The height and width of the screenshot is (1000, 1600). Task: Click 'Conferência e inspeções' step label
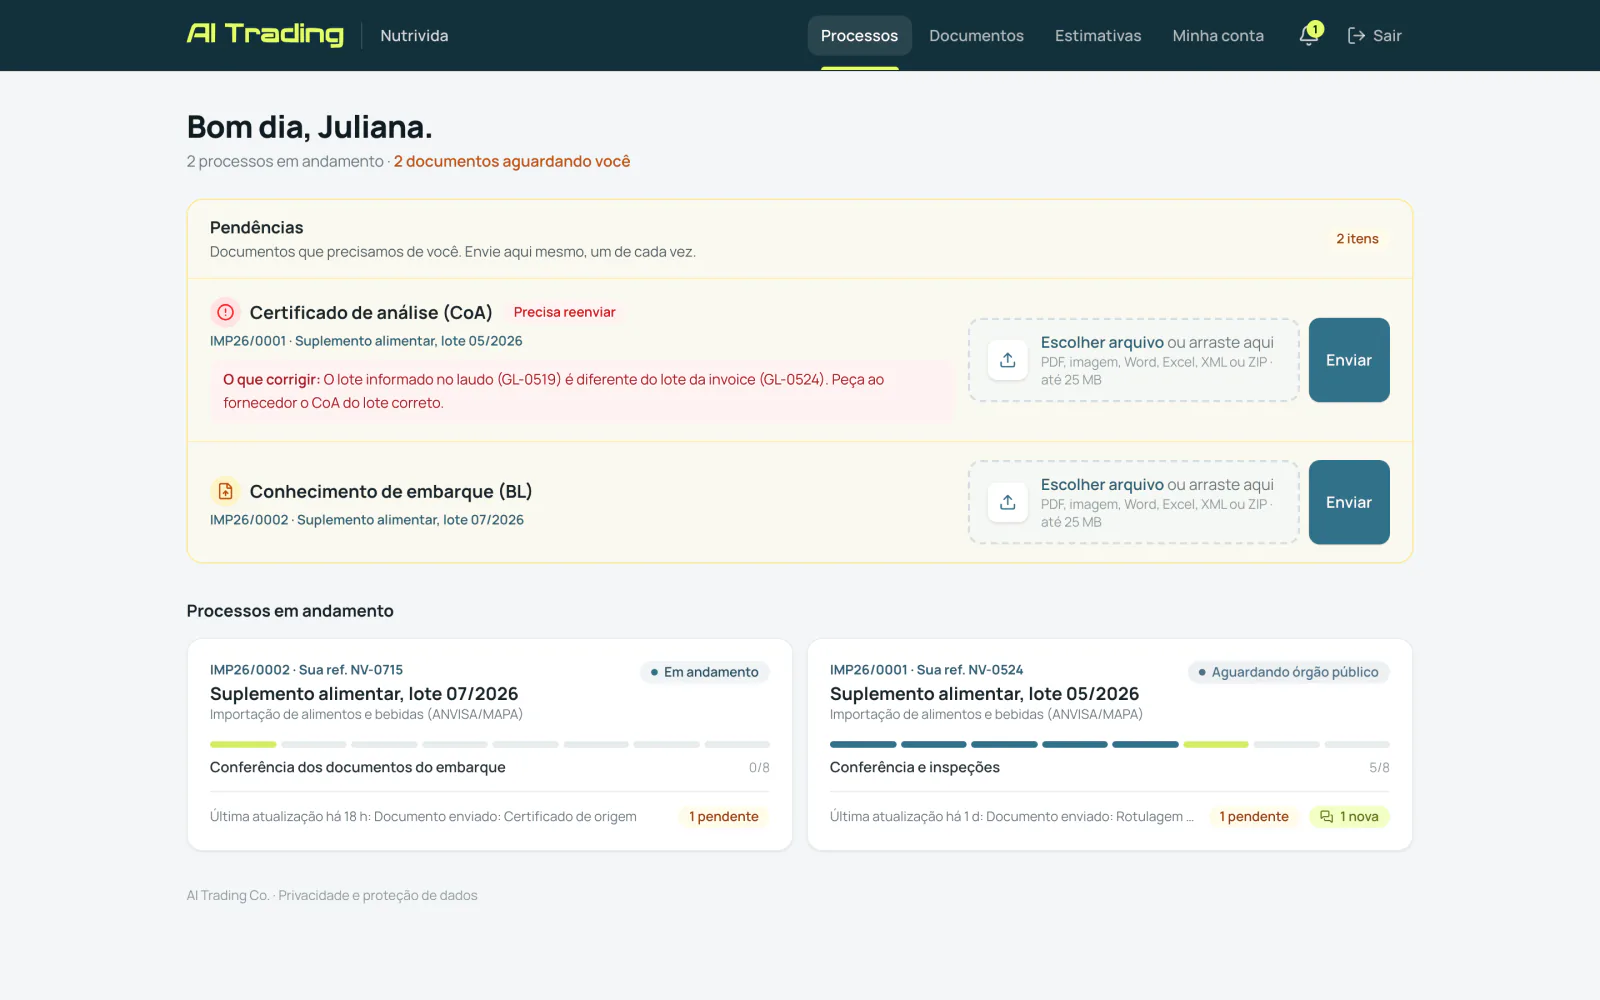coord(915,767)
